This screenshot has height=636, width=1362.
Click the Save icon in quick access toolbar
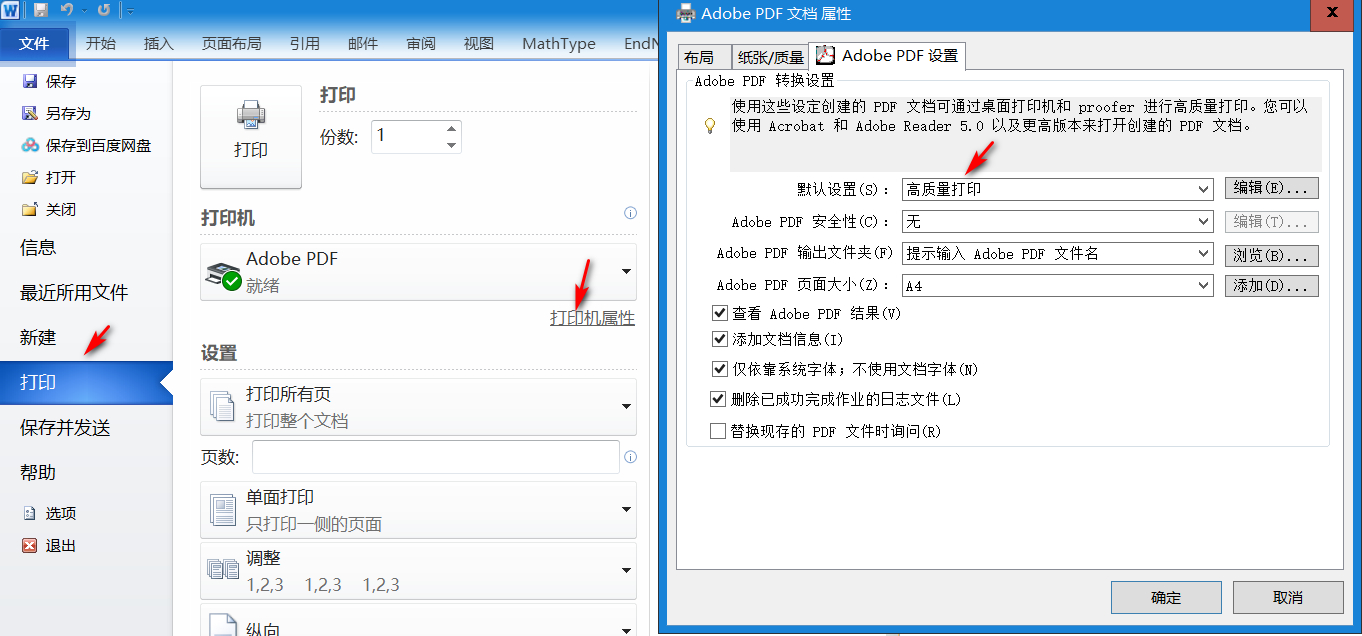(x=41, y=10)
